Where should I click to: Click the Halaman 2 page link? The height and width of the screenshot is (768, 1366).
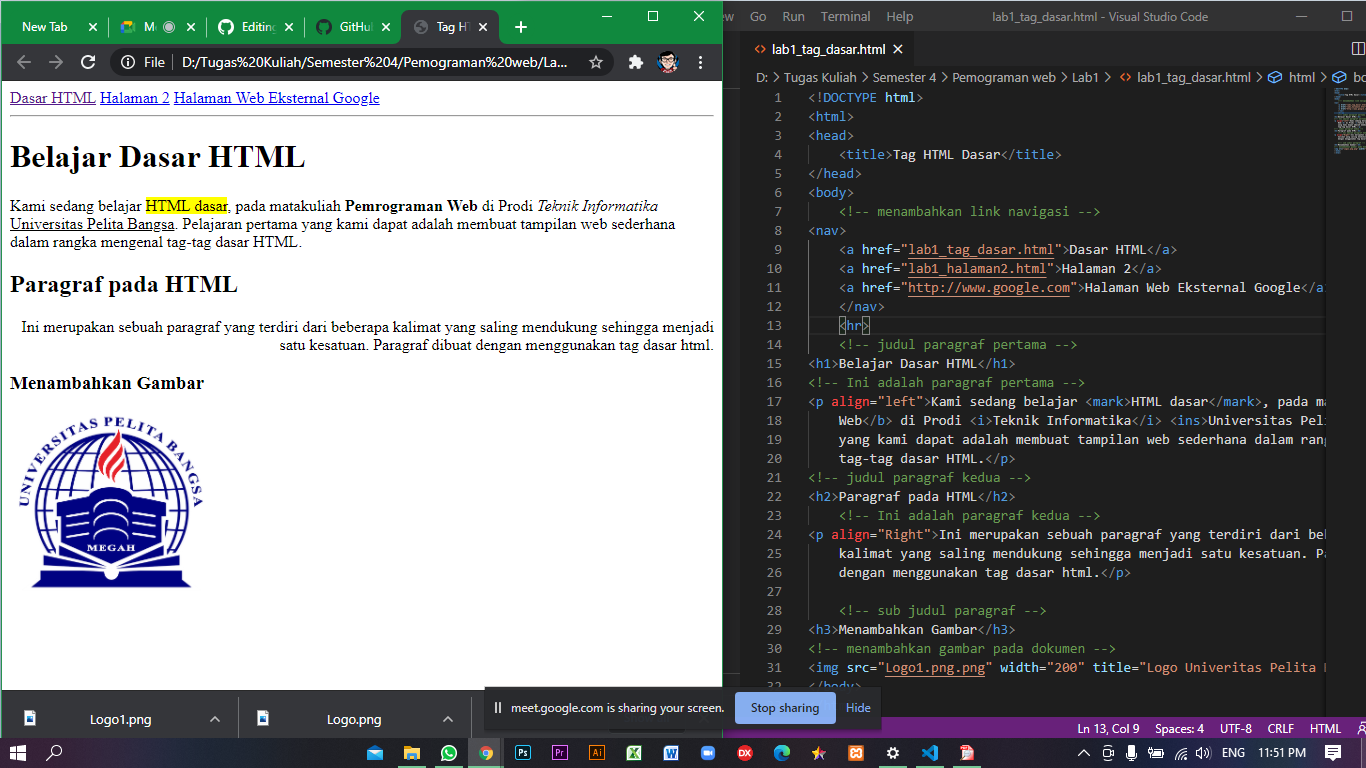click(135, 98)
